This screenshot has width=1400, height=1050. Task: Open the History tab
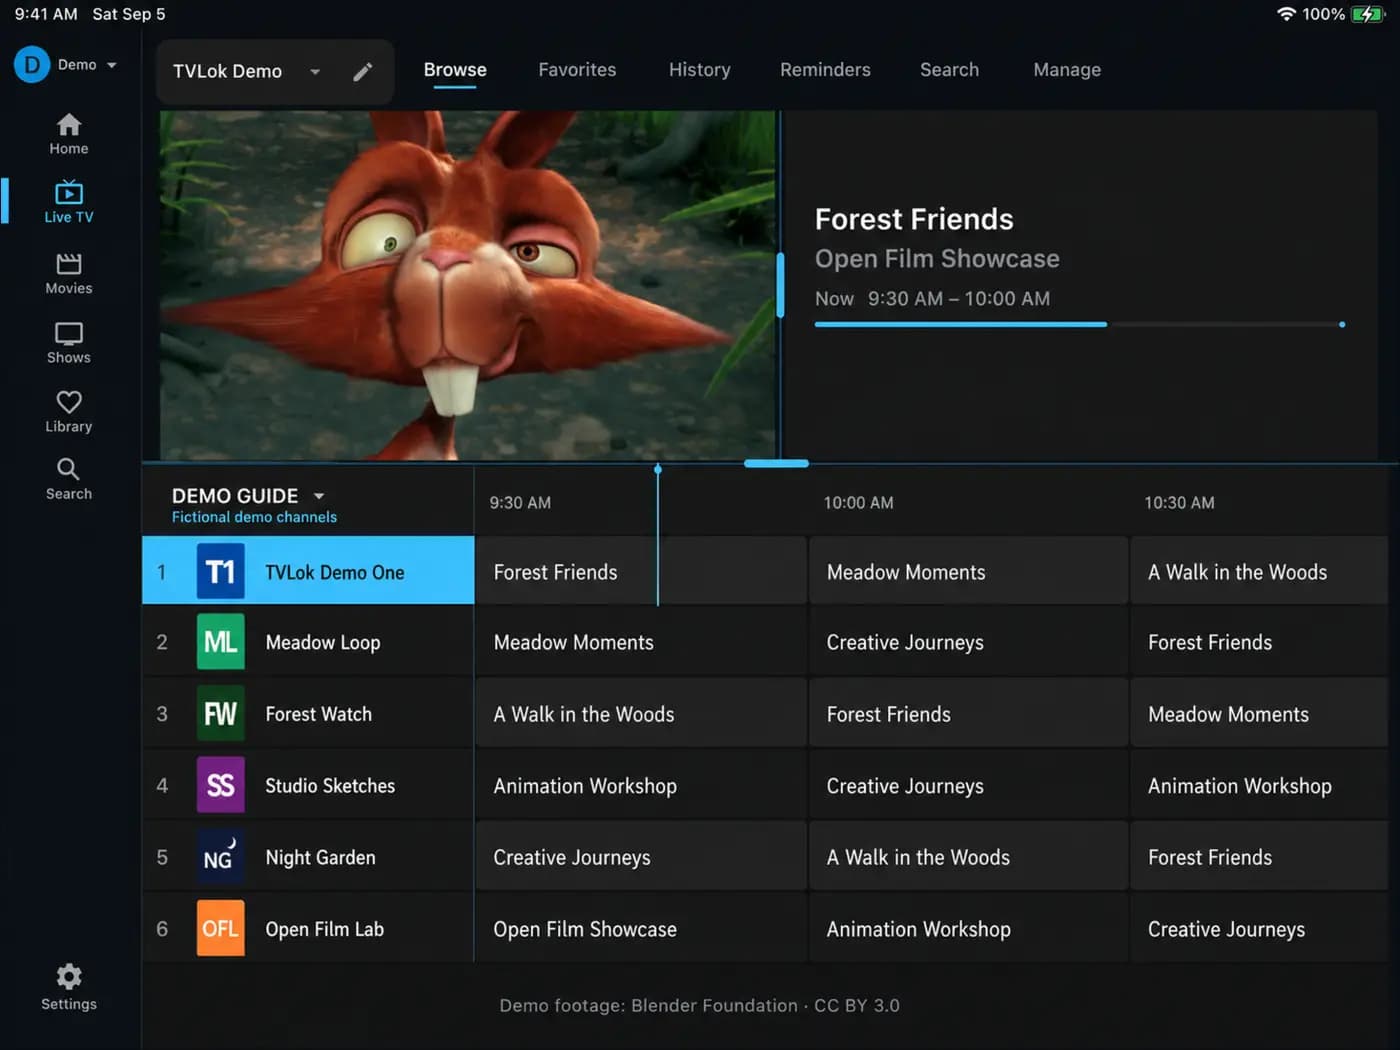700,70
